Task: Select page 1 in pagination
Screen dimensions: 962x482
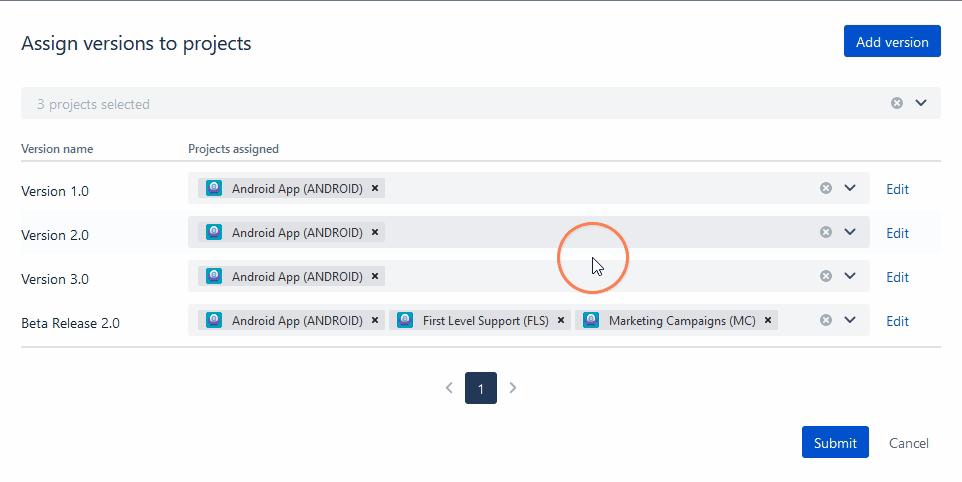Action: [x=481, y=388]
